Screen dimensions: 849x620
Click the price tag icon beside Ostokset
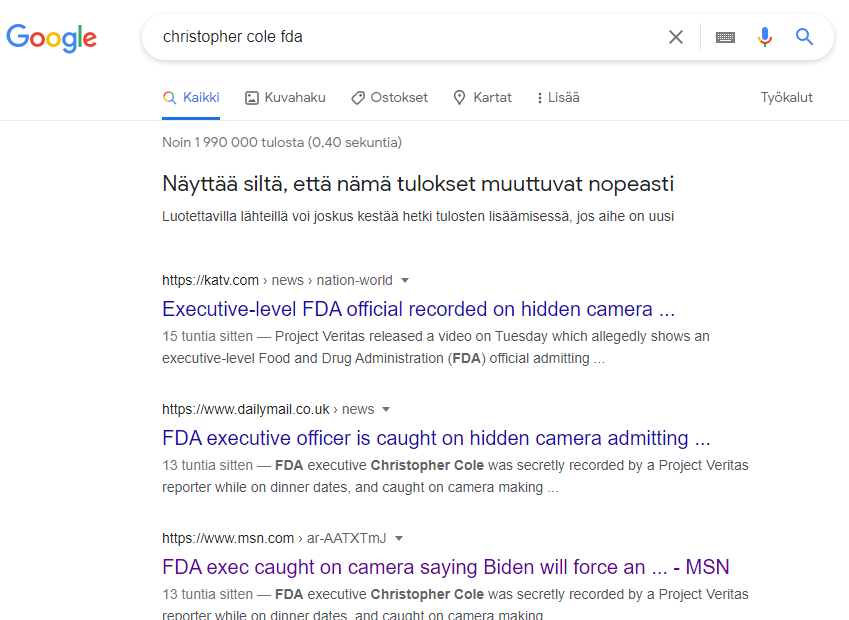coord(357,98)
